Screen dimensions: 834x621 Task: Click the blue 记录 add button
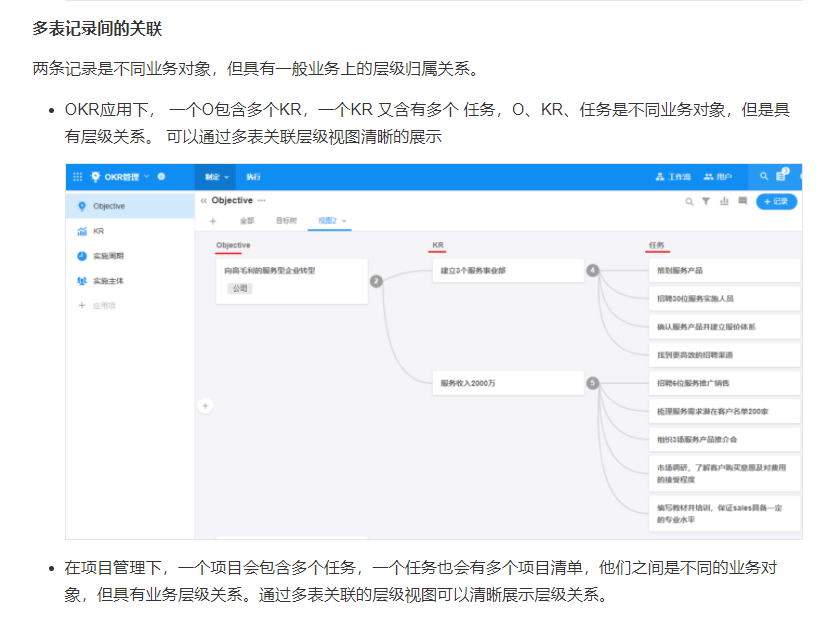point(776,201)
